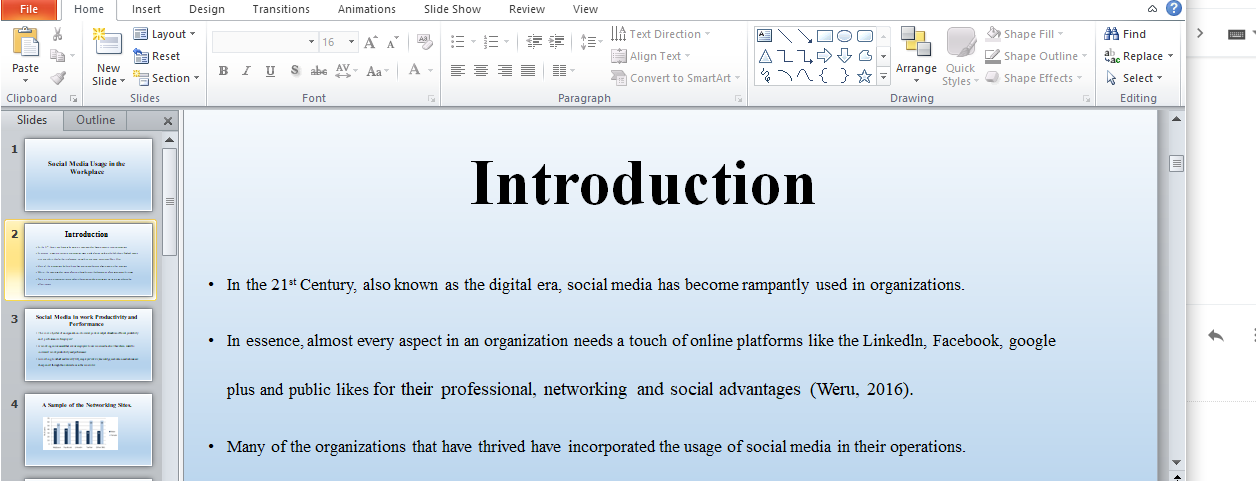Image resolution: width=1256 pixels, height=481 pixels.
Task: Open the Select menu
Action: pos(1135,78)
